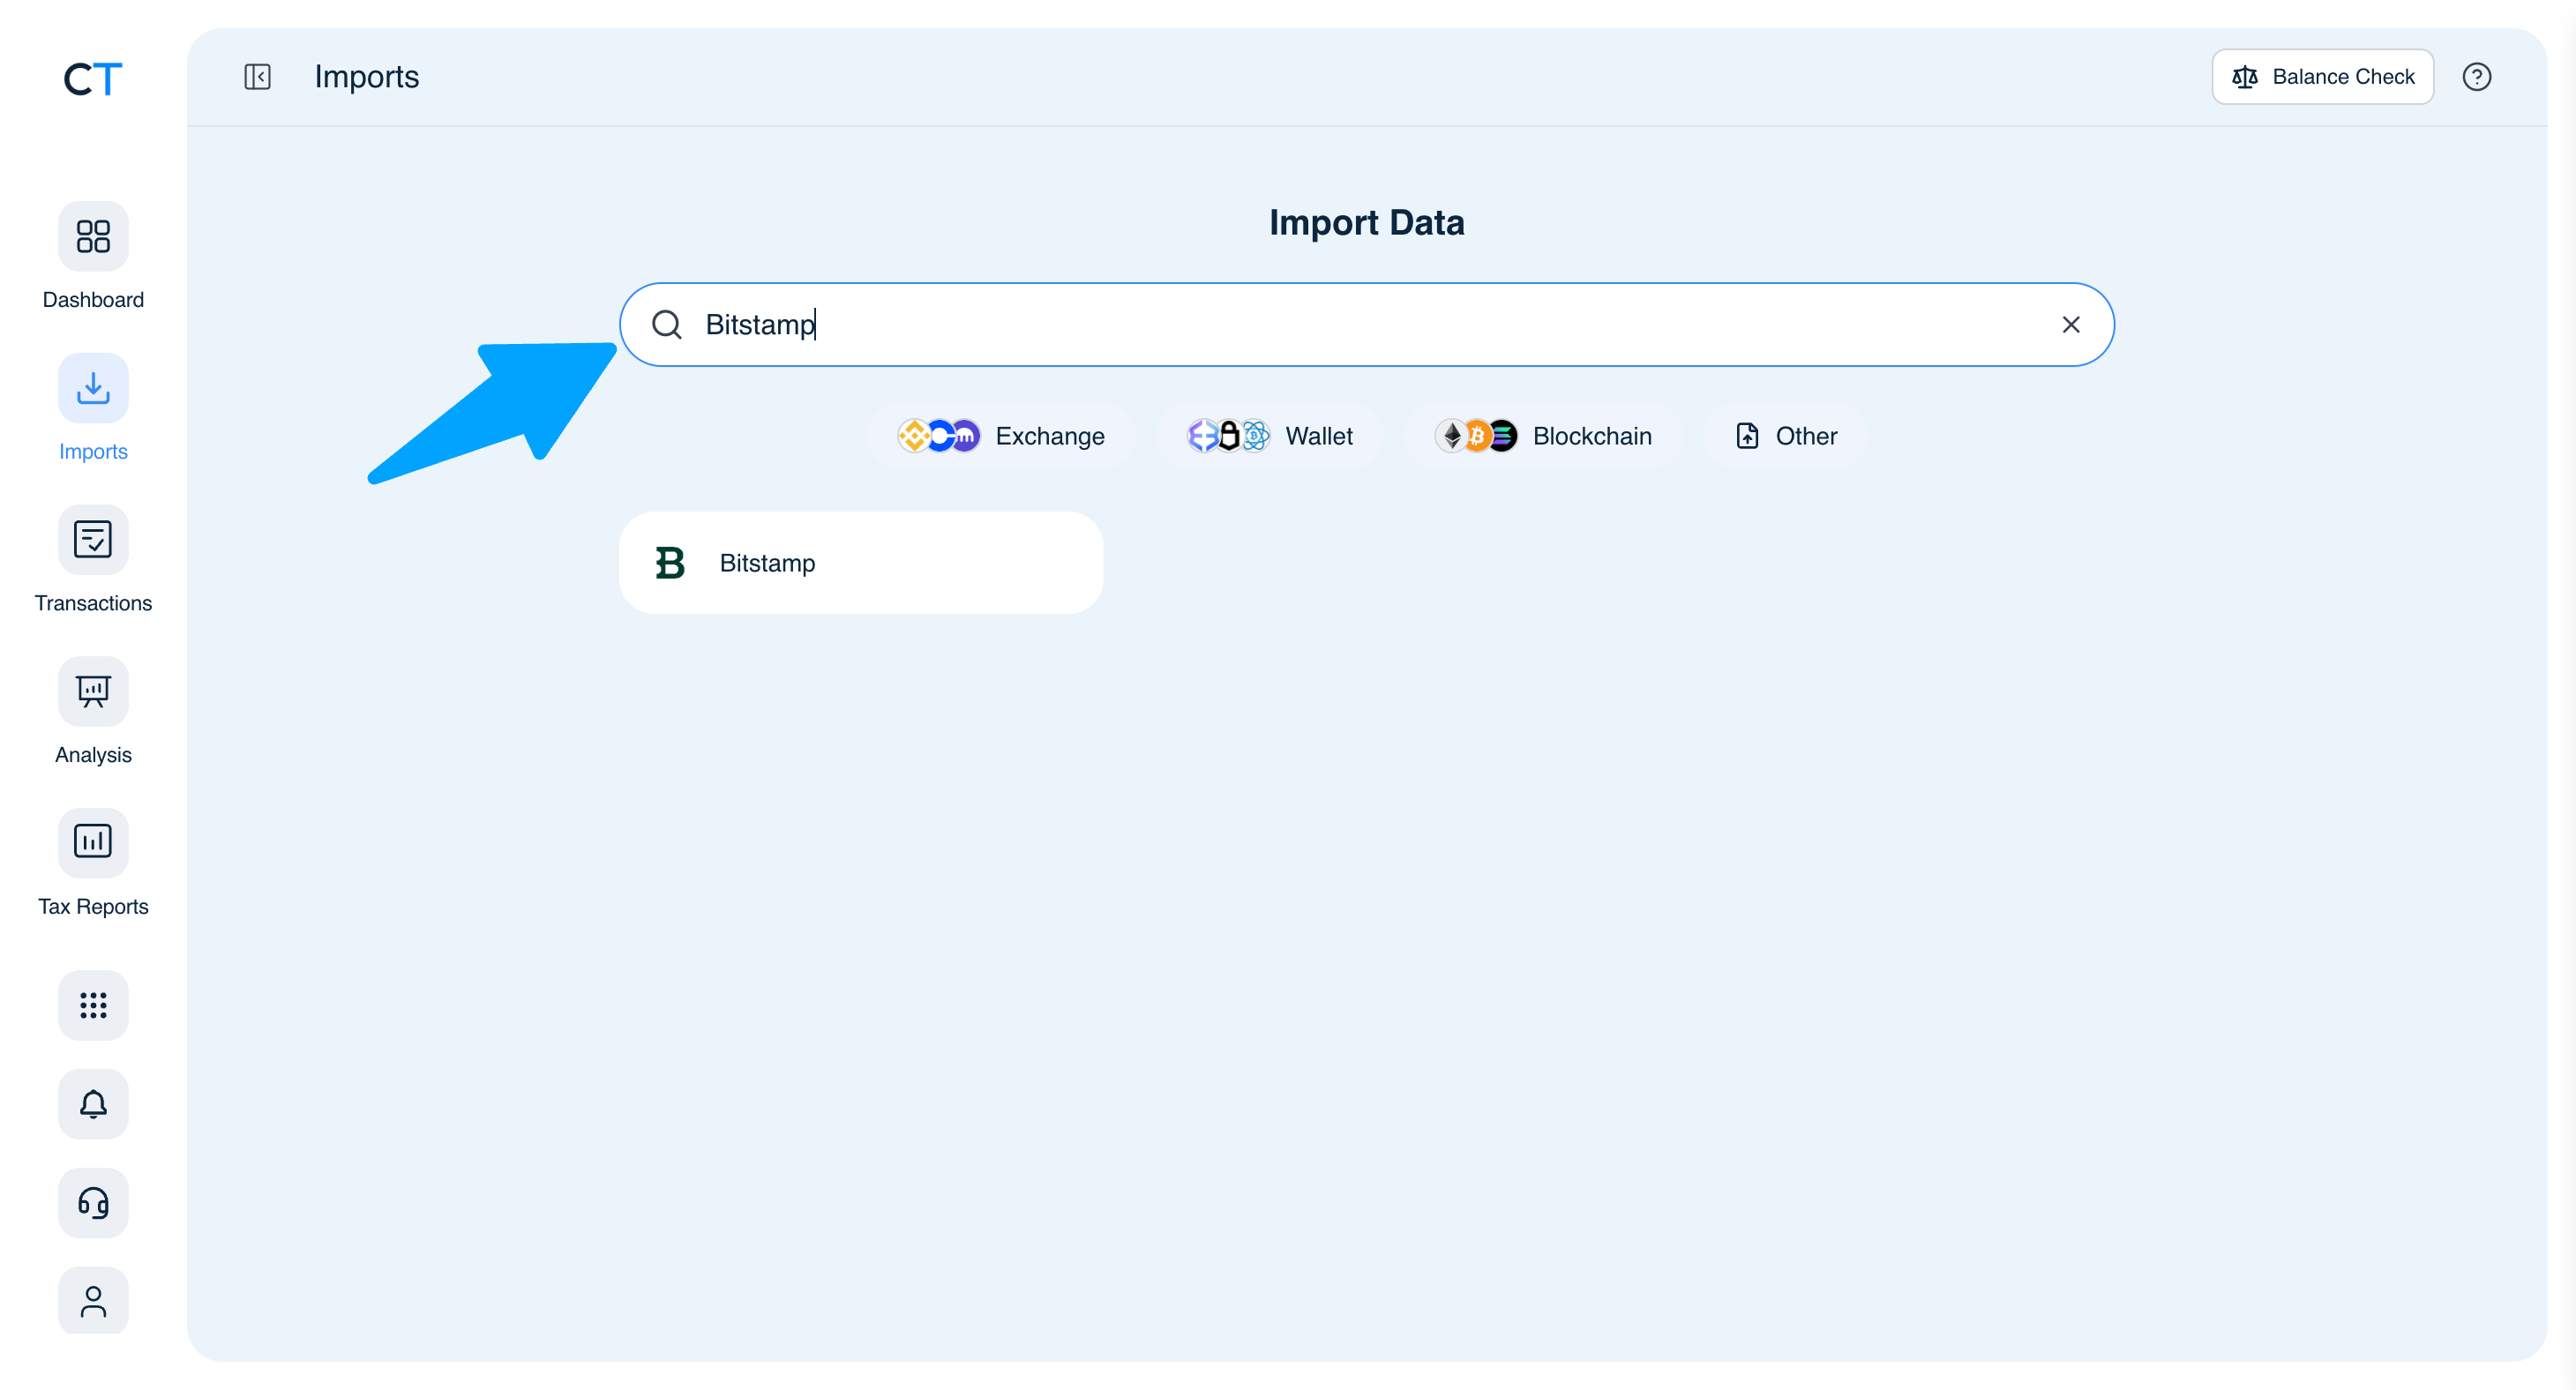Screen dimensions: 2576x1390
Task: Click the search magnifier icon
Action: (666, 325)
